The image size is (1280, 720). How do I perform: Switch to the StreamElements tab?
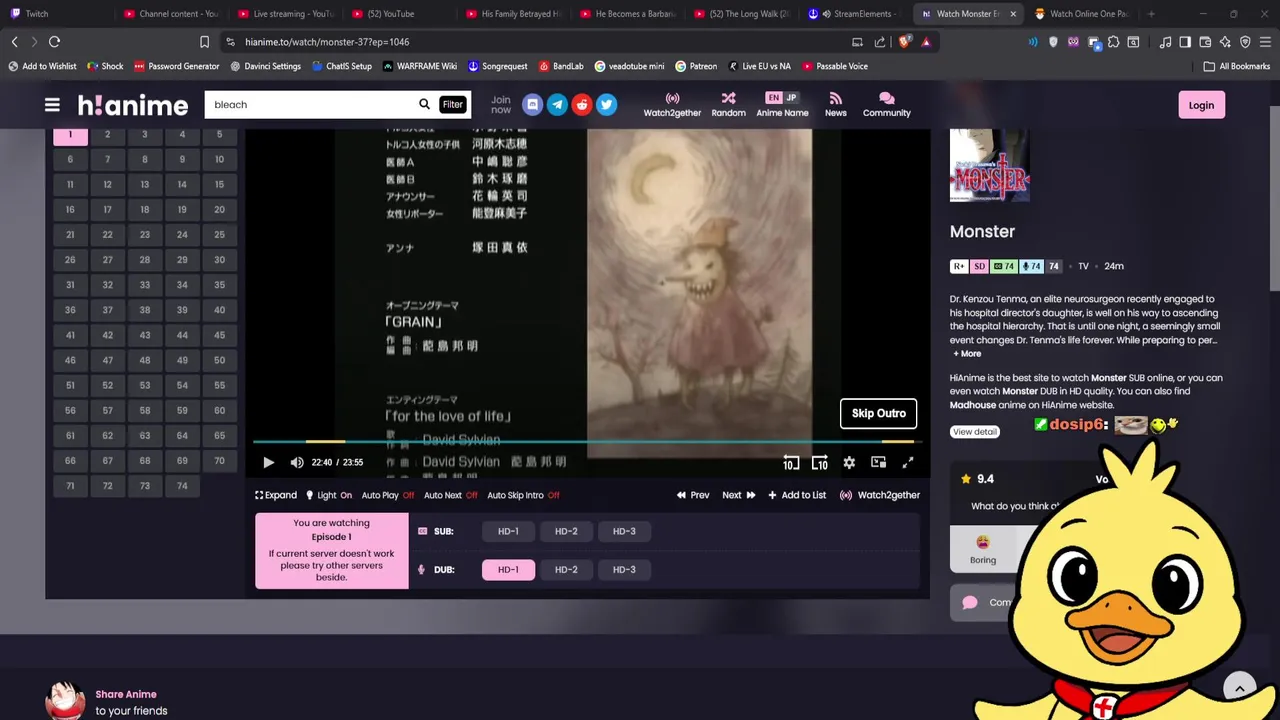(x=855, y=14)
